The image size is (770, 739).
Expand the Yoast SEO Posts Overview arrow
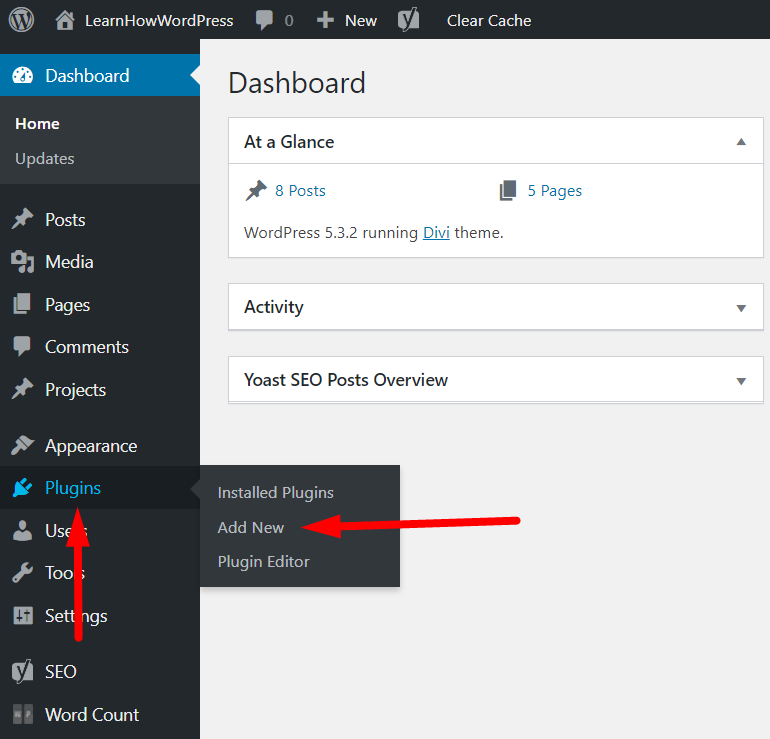click(x=741, y=381)
